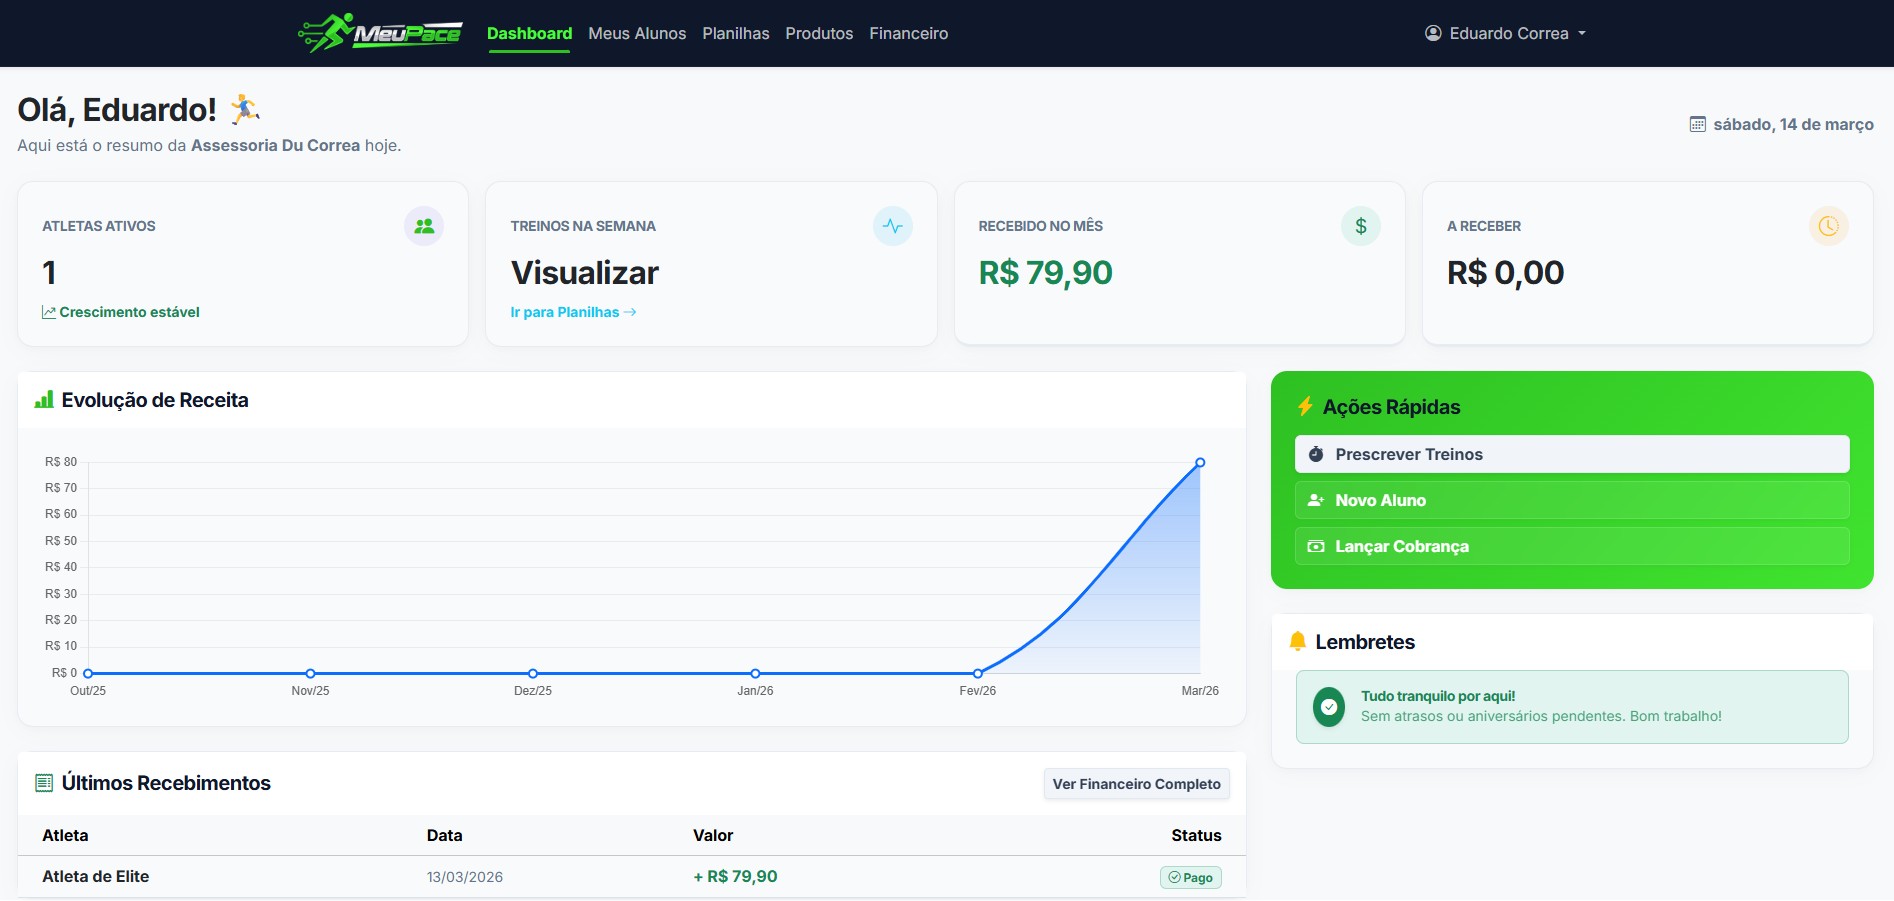Image resolution: width=1894 pixels, height=901 pixels.
Task: Click the athletes group icon
Action: coord(424,226)
